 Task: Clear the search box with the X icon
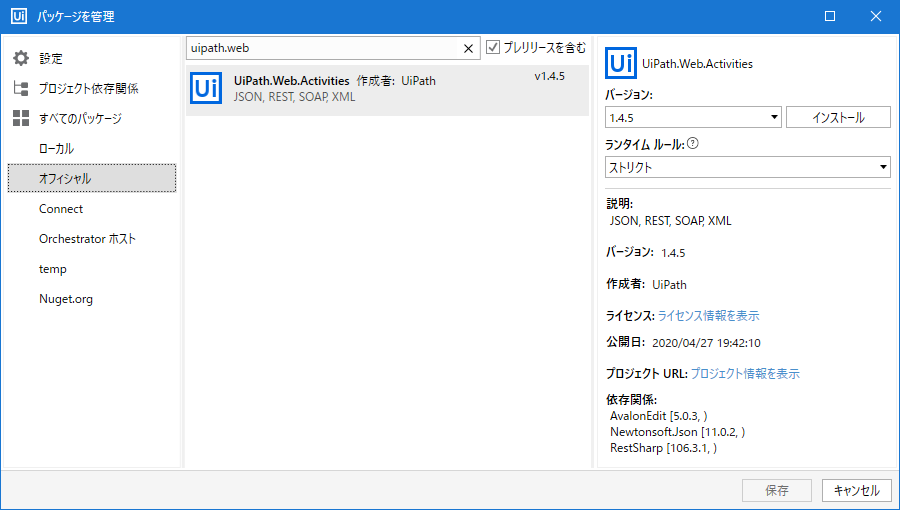point(468,49)
